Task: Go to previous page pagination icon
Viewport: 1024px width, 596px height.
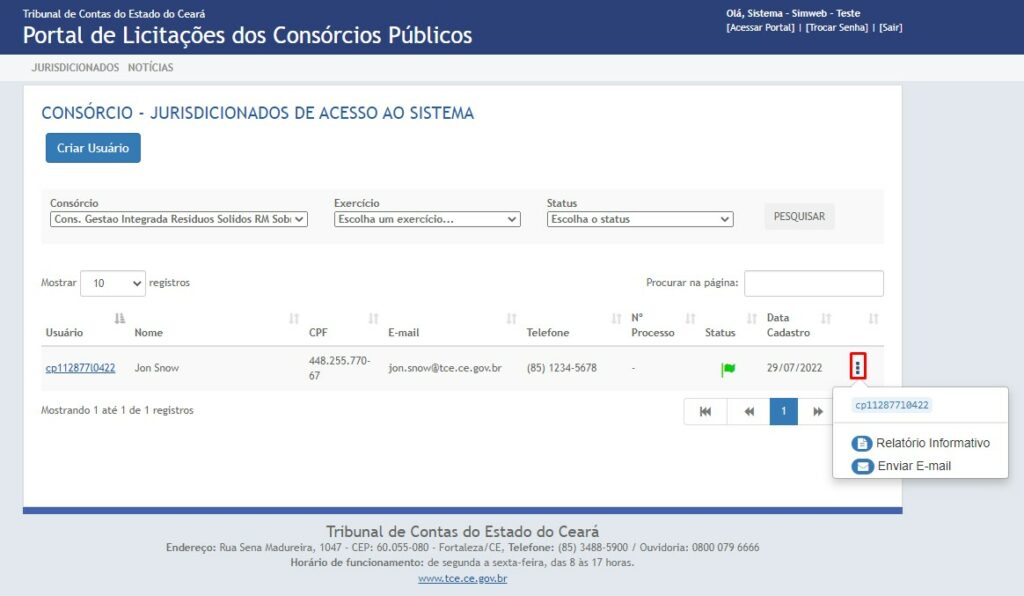Action: coord(748,411)
